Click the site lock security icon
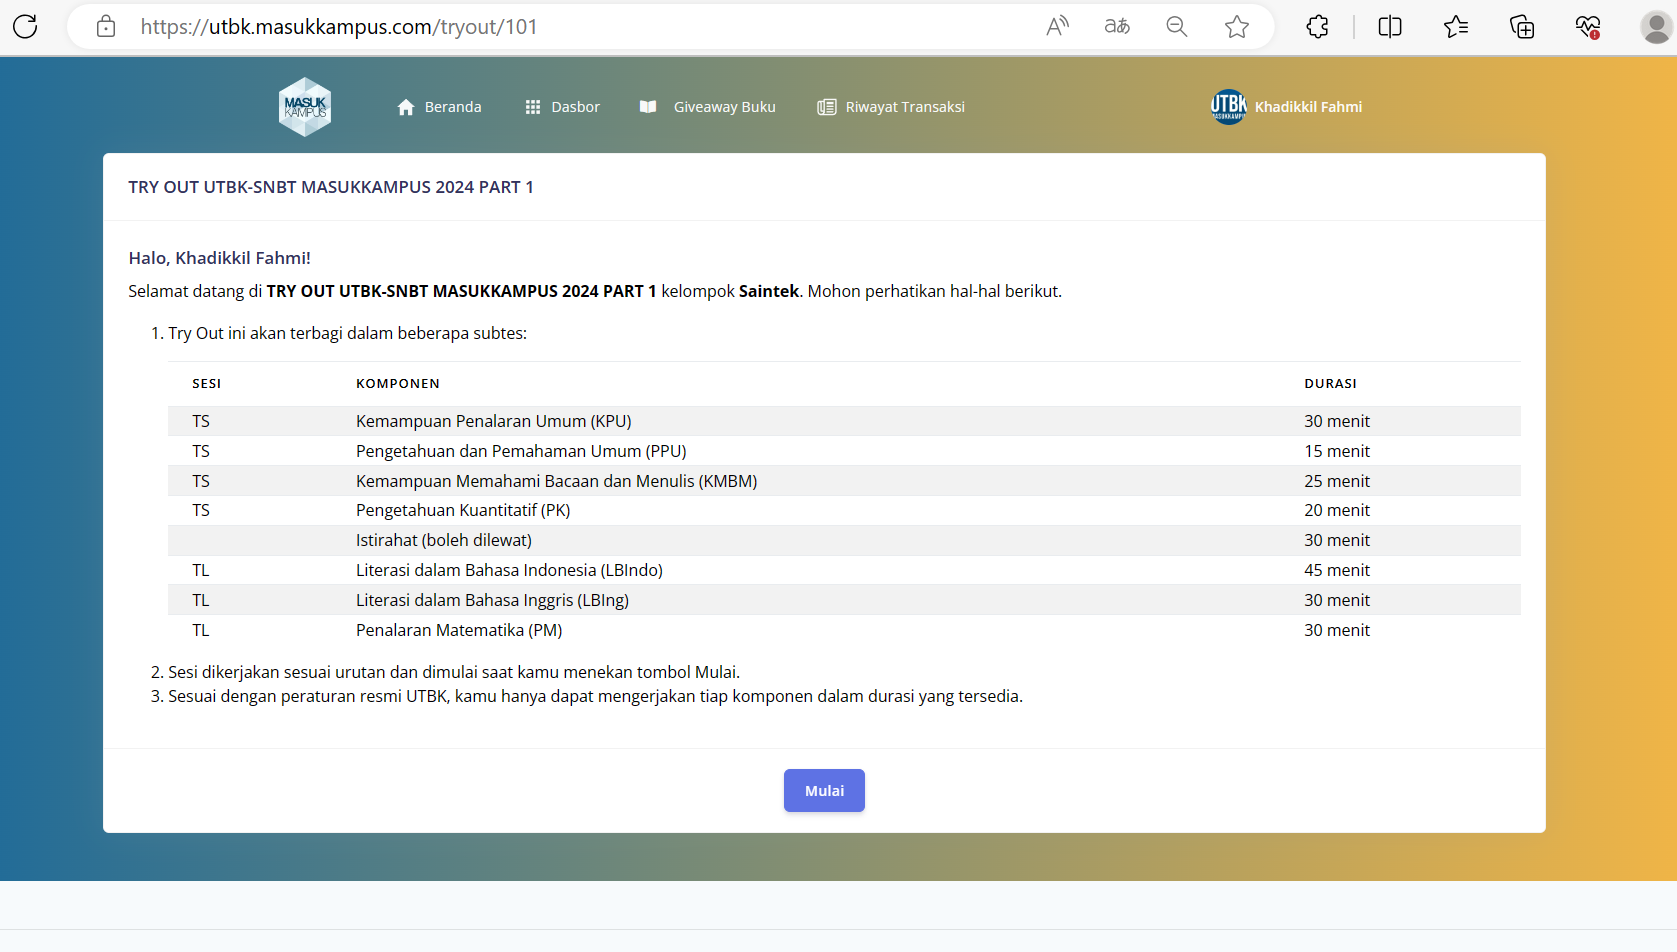1677x952 pixels. (106, 27)
